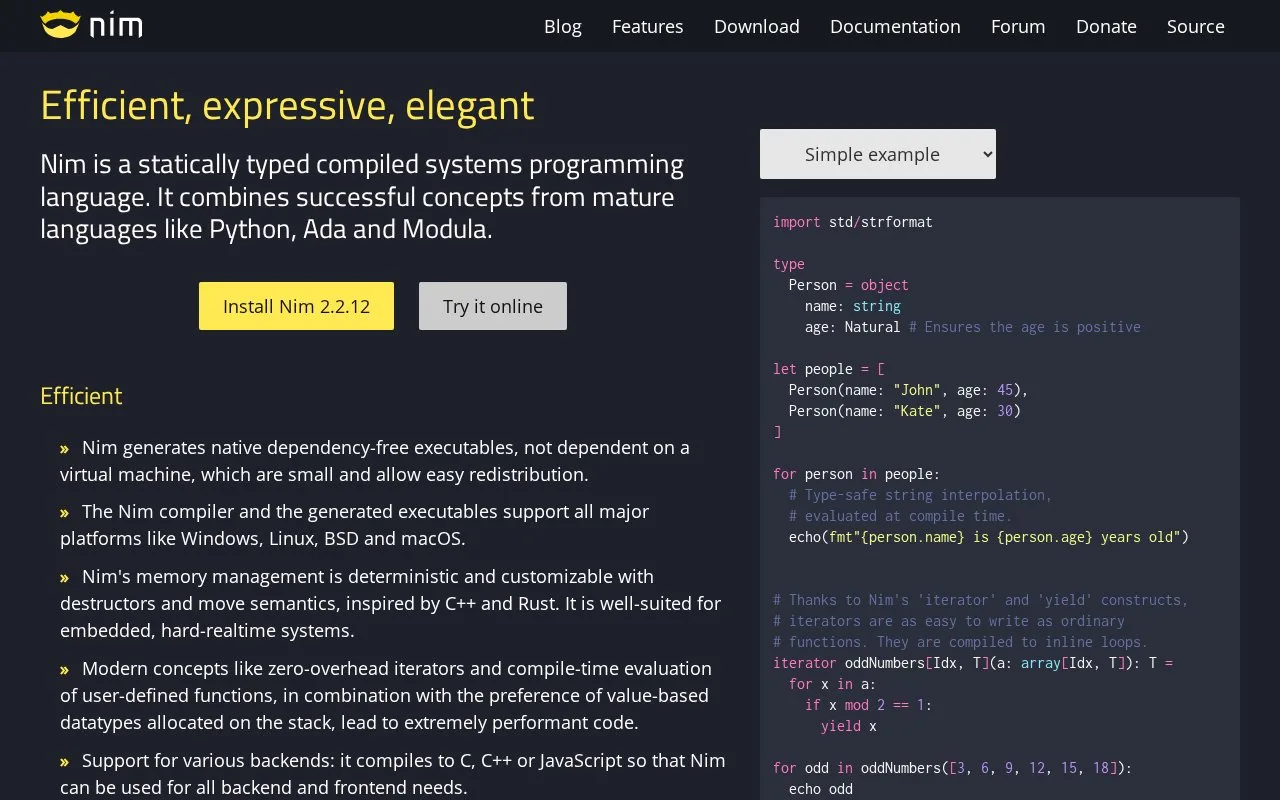This screenshot has height=800, width=1280.
Task: Click the 'import std/strformat' code line
Action: 853,222
